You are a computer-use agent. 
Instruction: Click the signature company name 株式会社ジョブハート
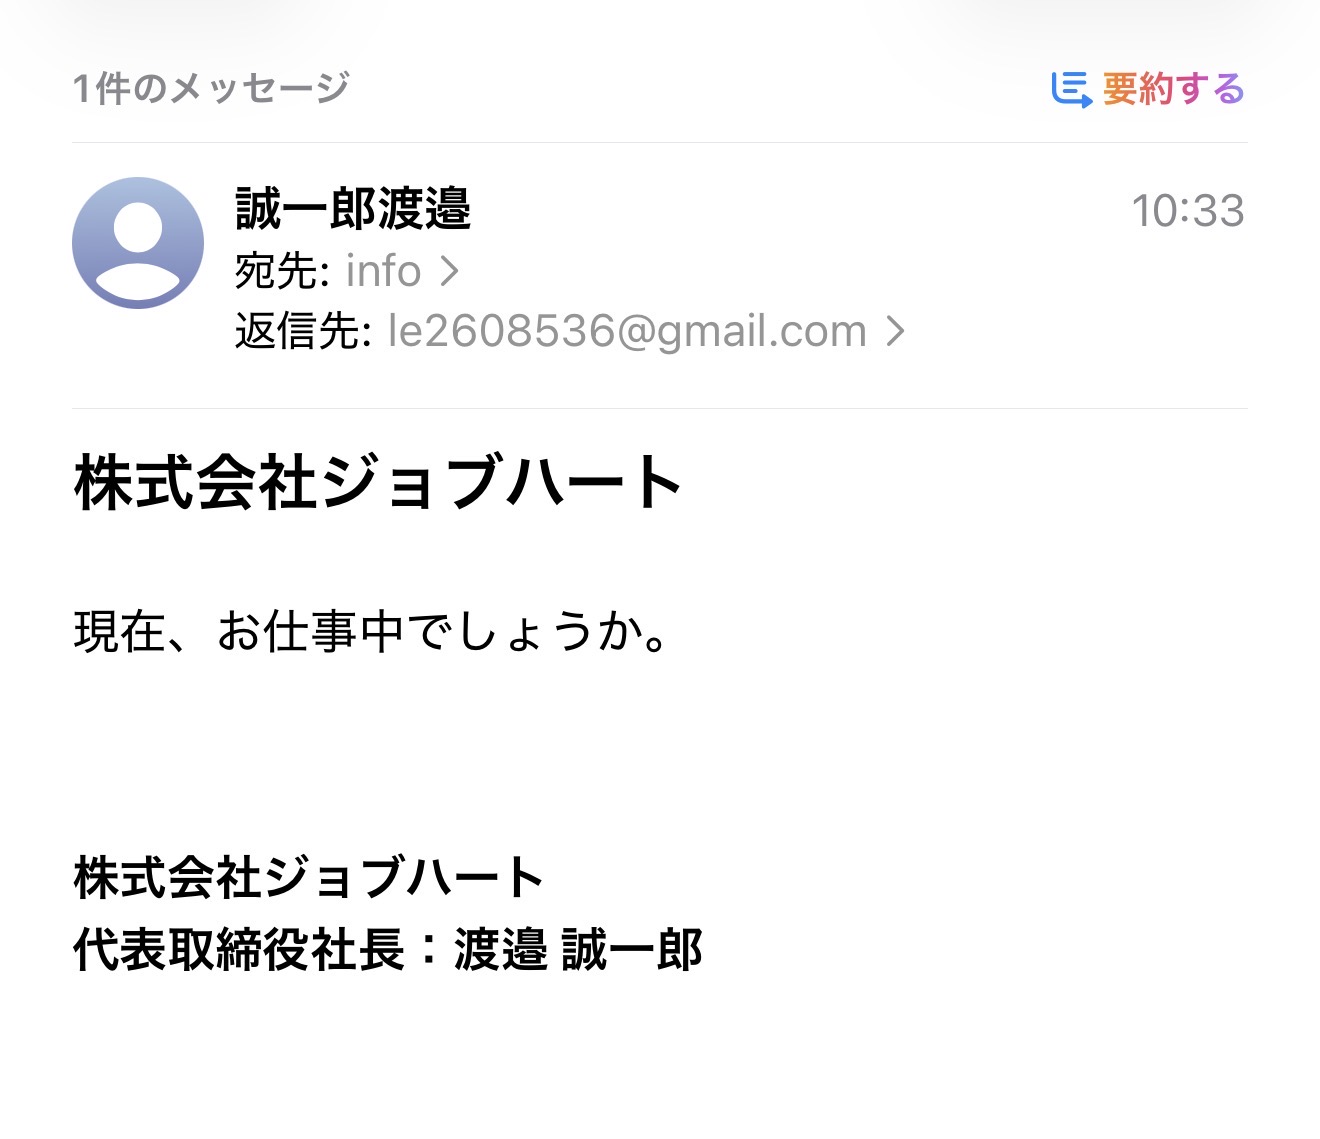308,877
